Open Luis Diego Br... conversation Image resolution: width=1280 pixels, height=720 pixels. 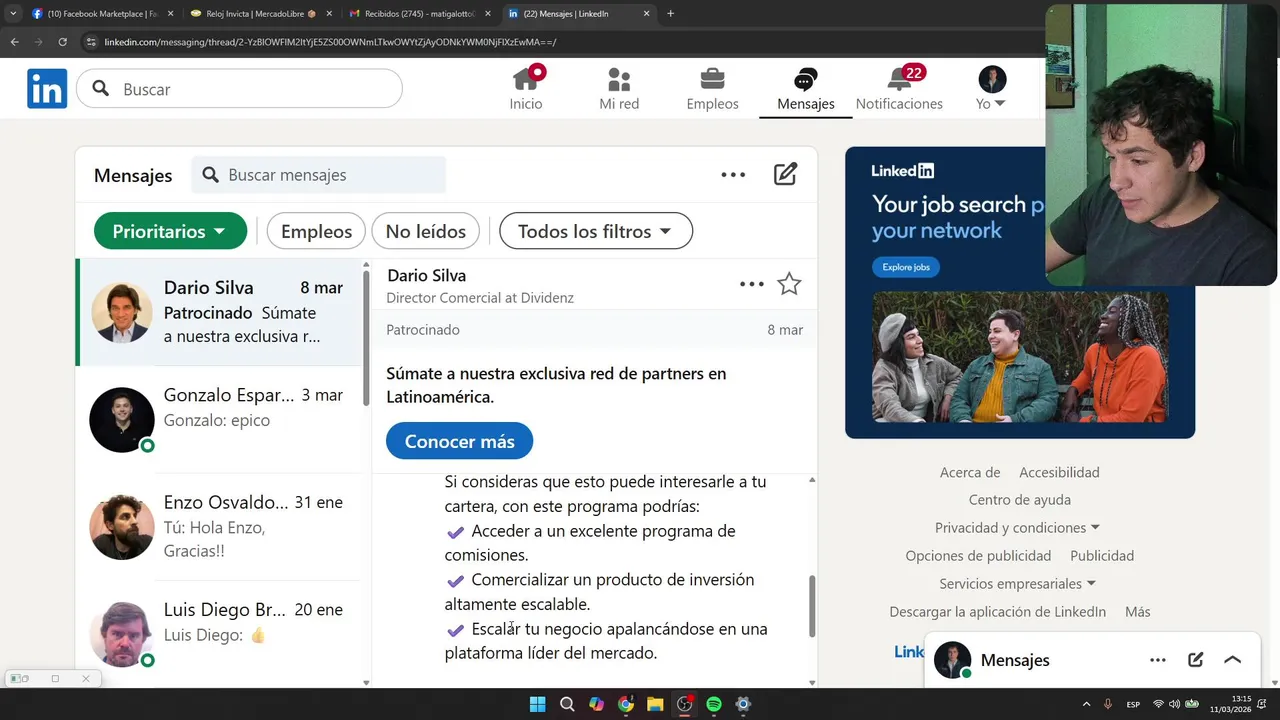pyautogui.click(x=218, y=634)
